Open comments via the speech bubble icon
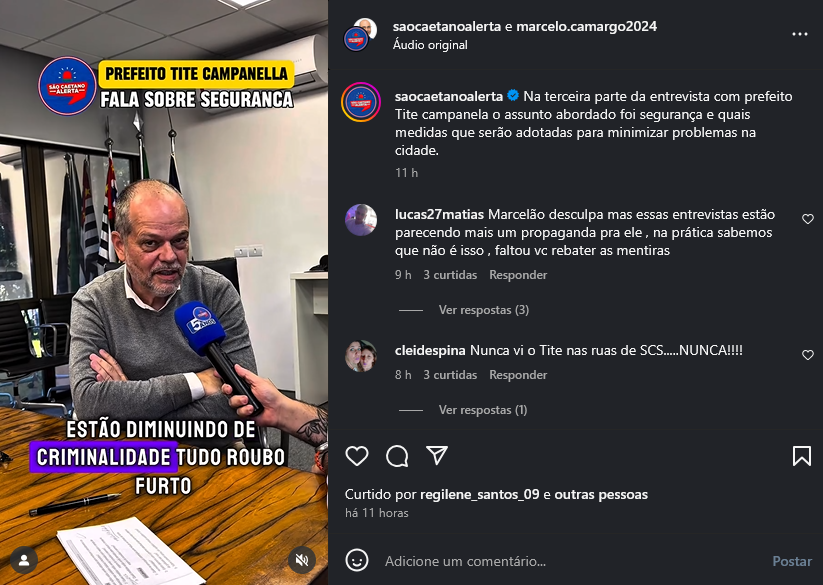 point(397,456)
